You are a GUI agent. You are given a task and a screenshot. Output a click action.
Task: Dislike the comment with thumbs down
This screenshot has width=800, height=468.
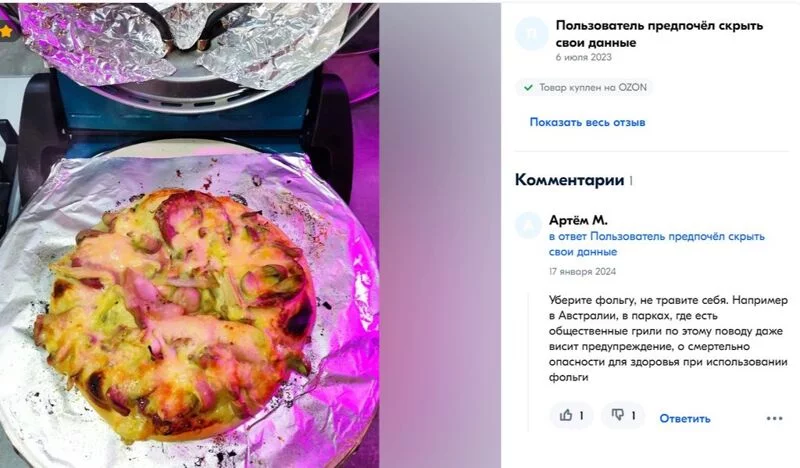coord(623,415)
